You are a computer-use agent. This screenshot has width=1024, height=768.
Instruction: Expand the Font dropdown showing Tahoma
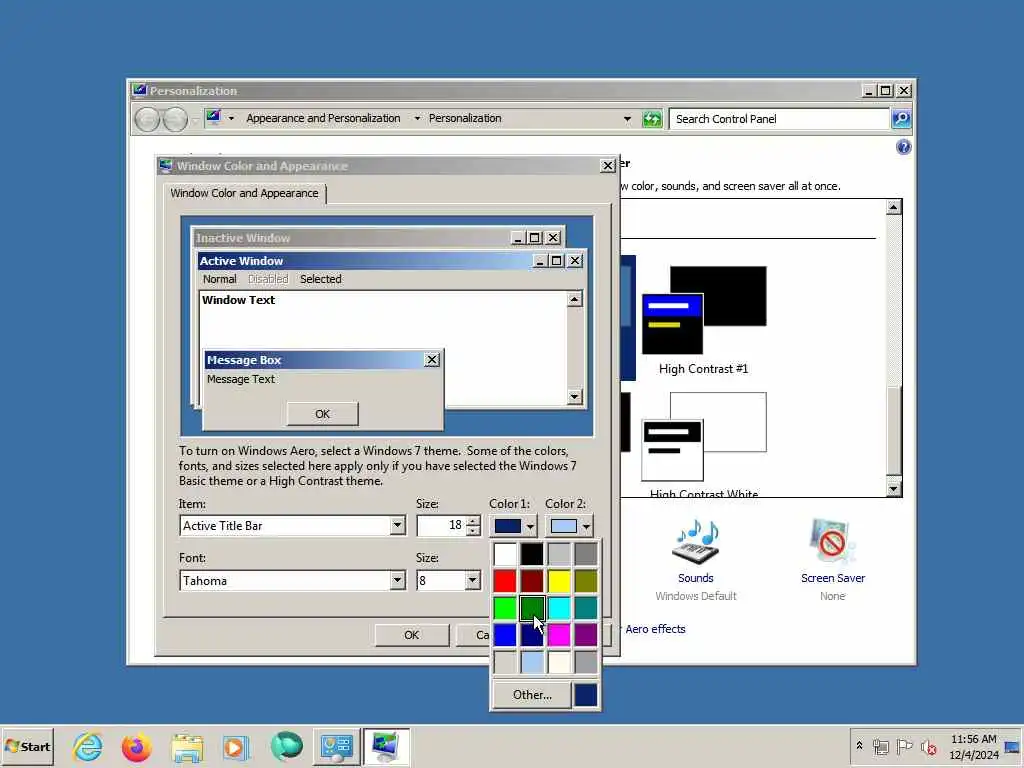click(397, 581)
